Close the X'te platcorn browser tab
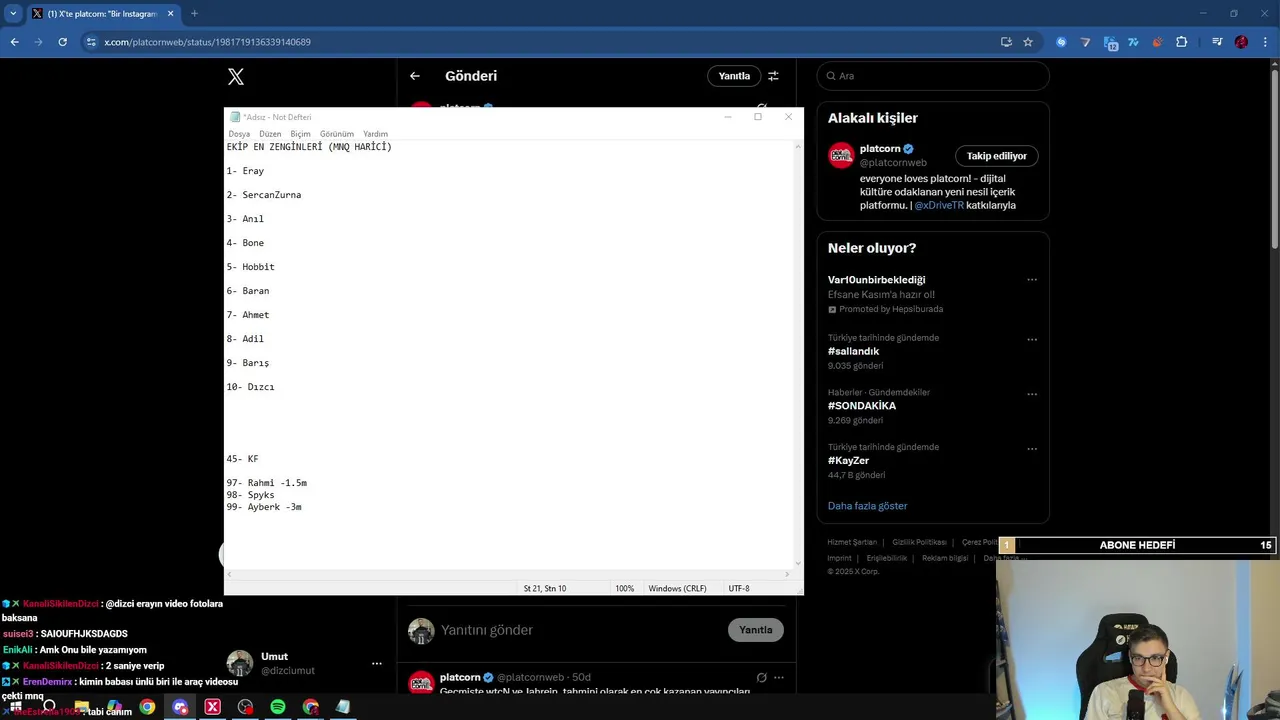1280x720 pixels. point(170,14)
